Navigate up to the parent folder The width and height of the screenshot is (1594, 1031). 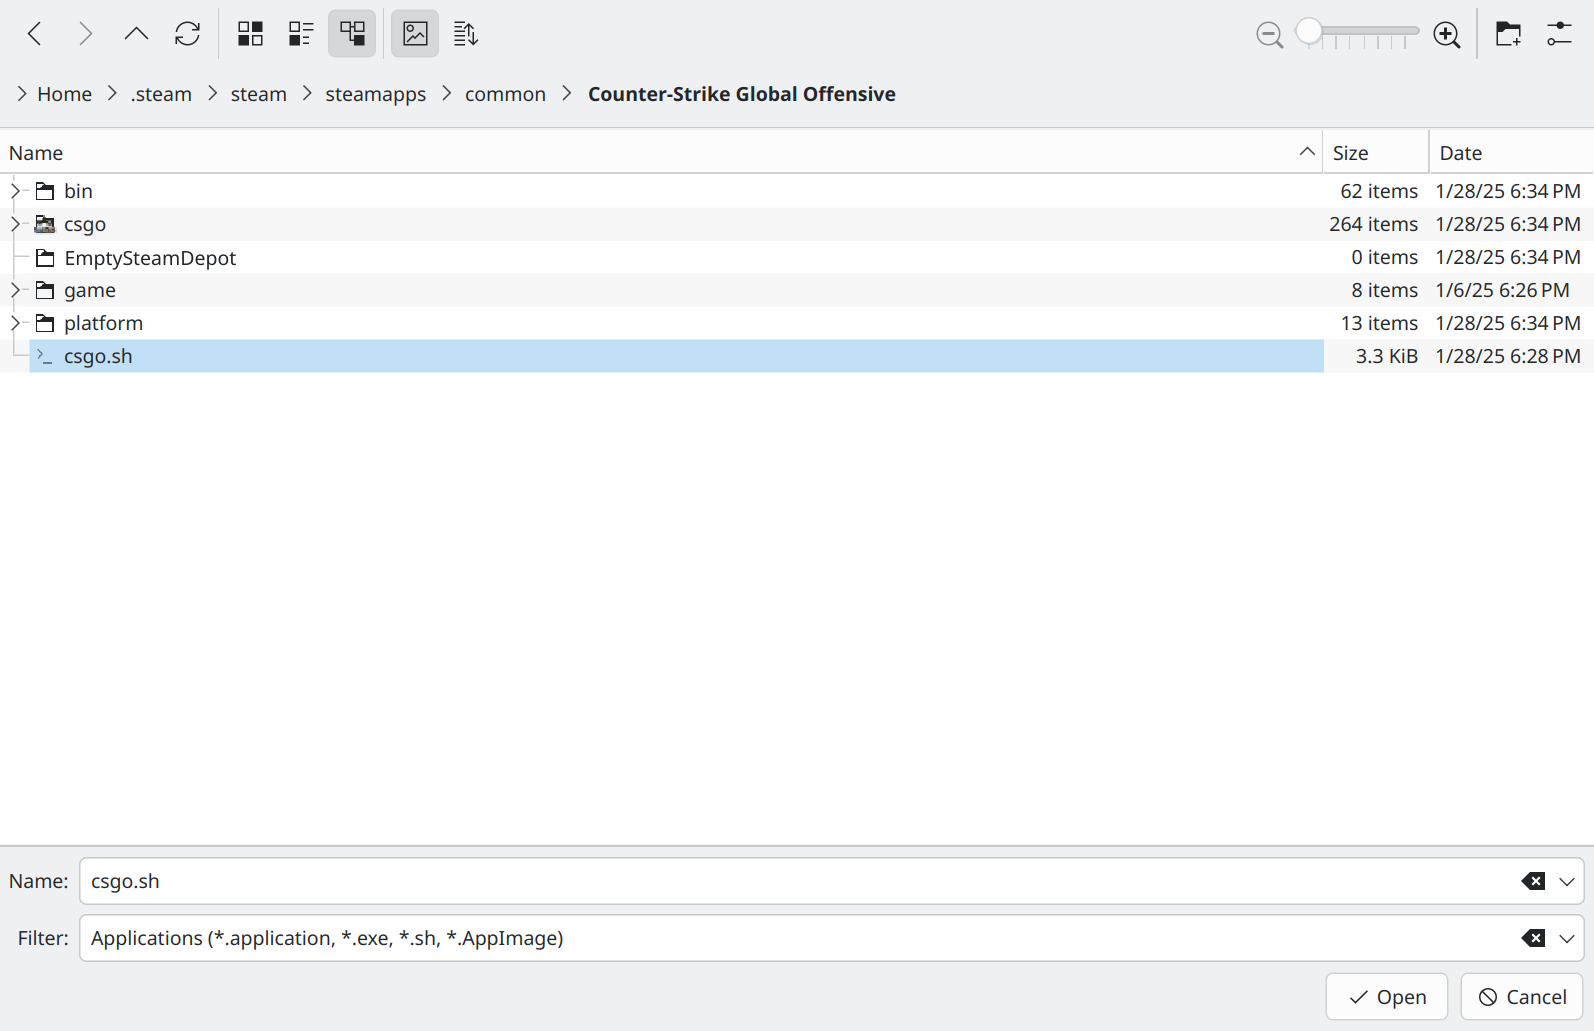tap(136, 34)
